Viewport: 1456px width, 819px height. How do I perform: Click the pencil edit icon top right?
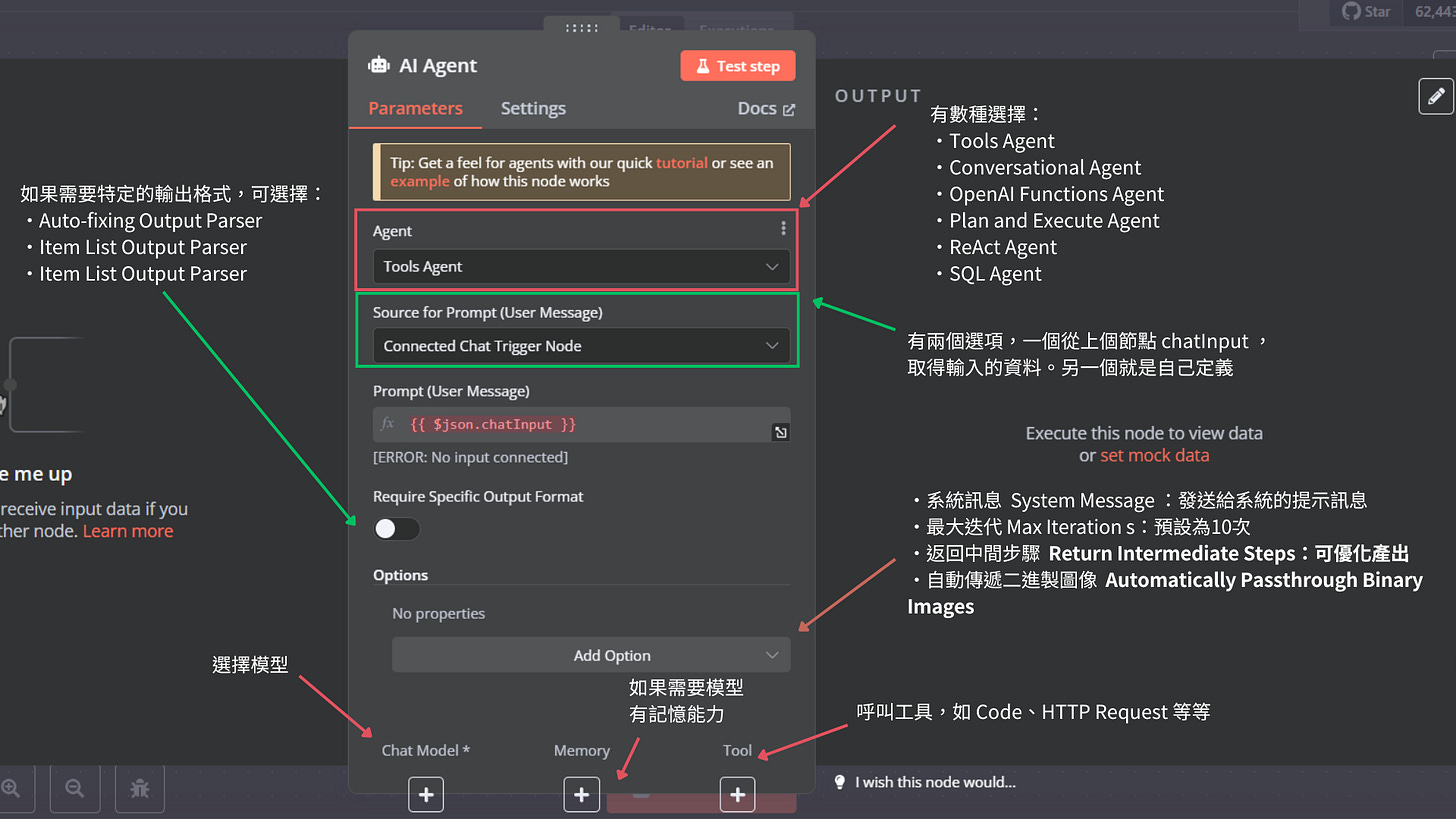pos(1436,96)
